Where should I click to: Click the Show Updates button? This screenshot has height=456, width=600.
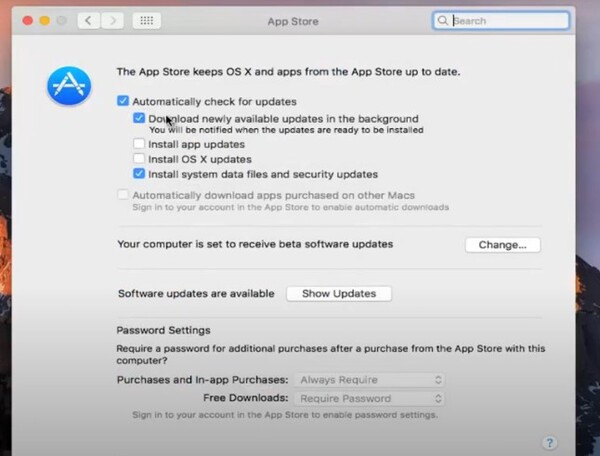(339, 294)
